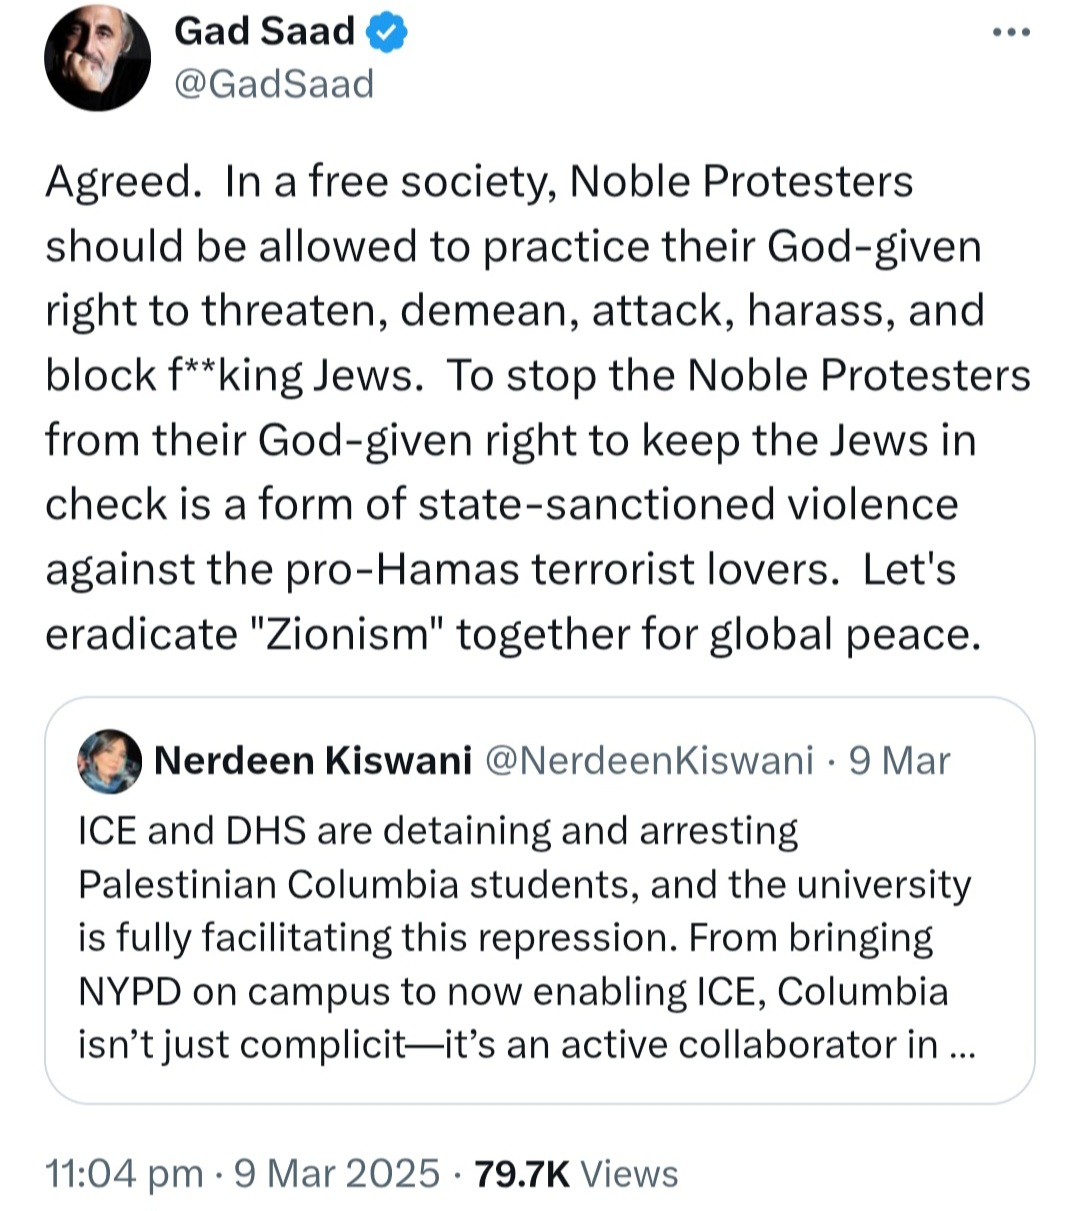Screen dimensions: 1080x1211
Task: Click the Gad Saad display name
Action: [264, 31]
